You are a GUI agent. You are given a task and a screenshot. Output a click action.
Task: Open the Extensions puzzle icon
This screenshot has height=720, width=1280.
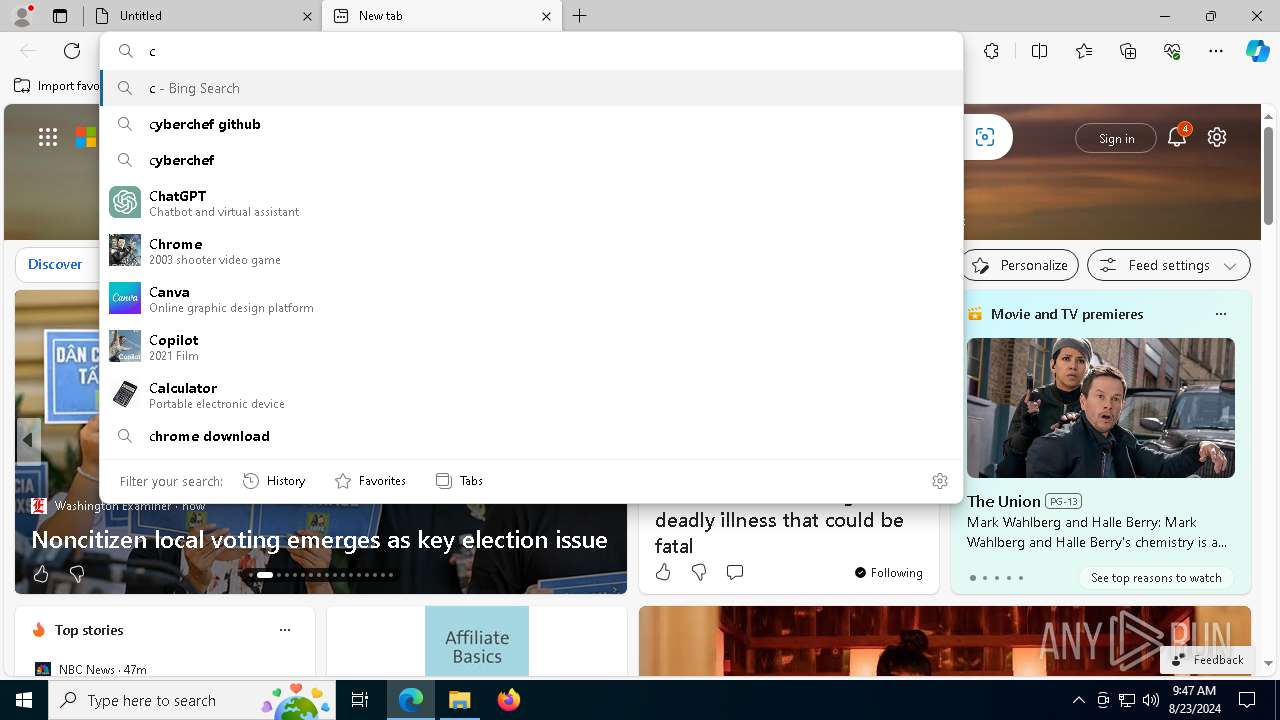pos(991,51)
